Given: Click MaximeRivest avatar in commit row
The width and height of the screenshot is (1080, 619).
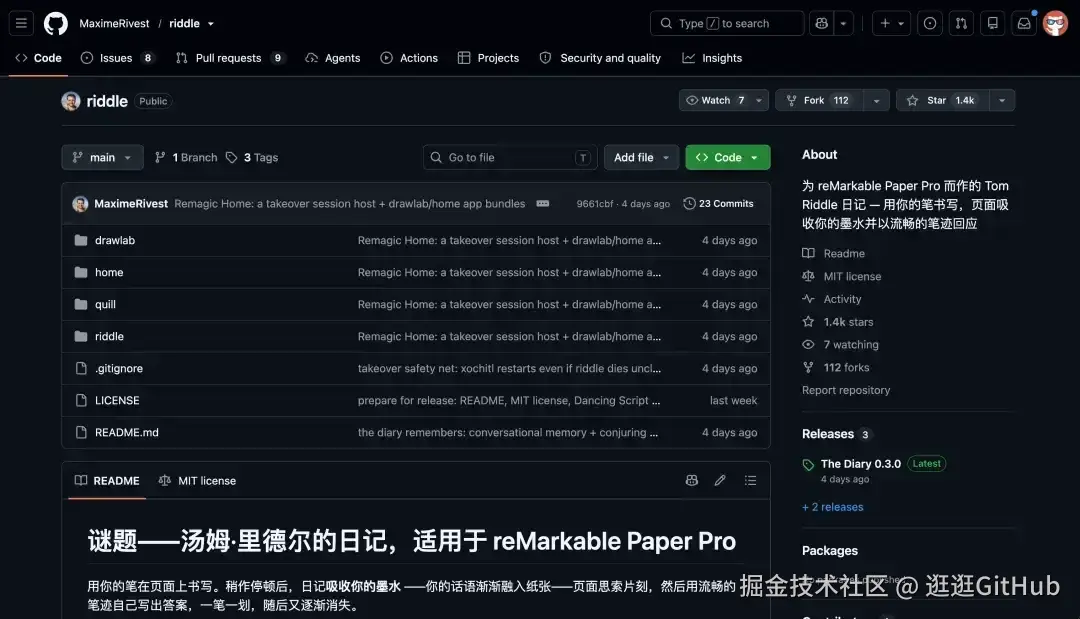Looking at the screenshot, I should (x=80, y=204).
